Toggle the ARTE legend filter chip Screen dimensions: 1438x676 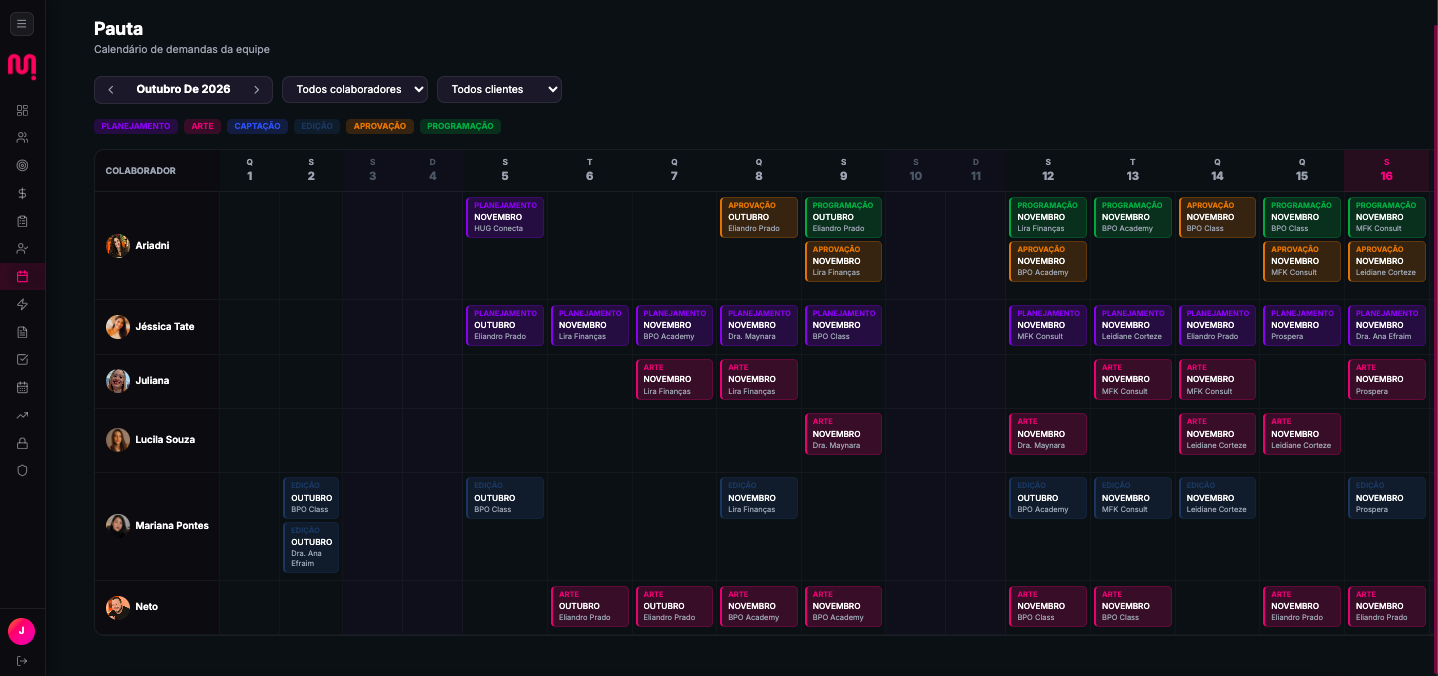(203, 127)
